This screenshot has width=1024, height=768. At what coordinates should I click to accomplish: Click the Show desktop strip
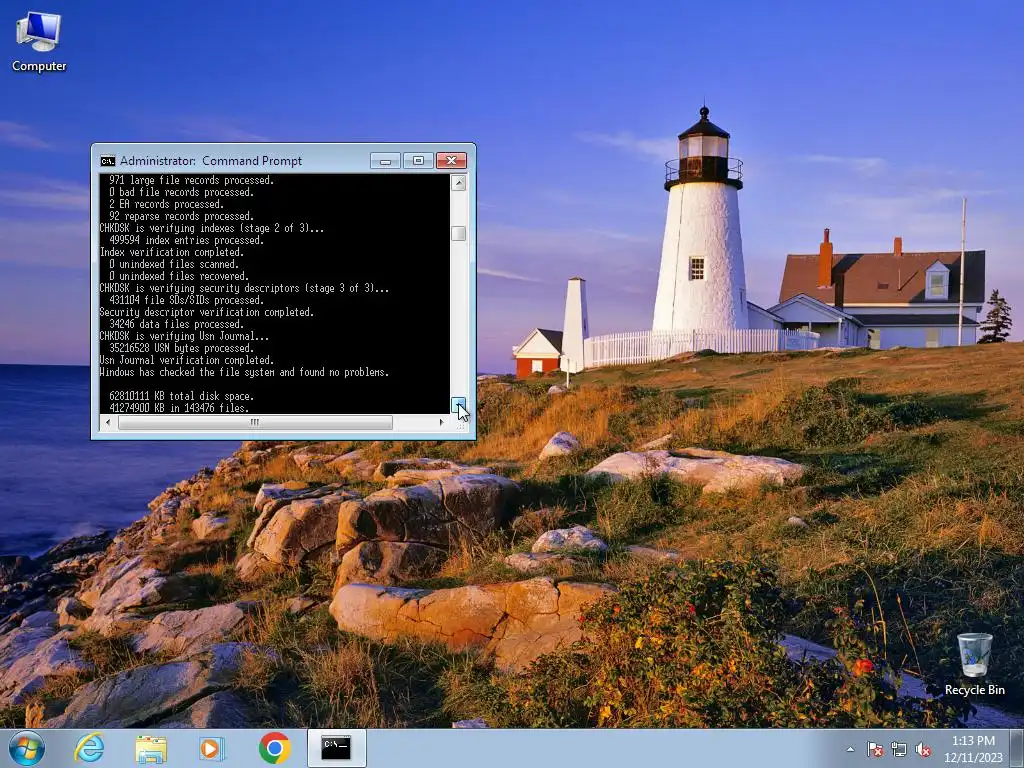click(1017, 748)
